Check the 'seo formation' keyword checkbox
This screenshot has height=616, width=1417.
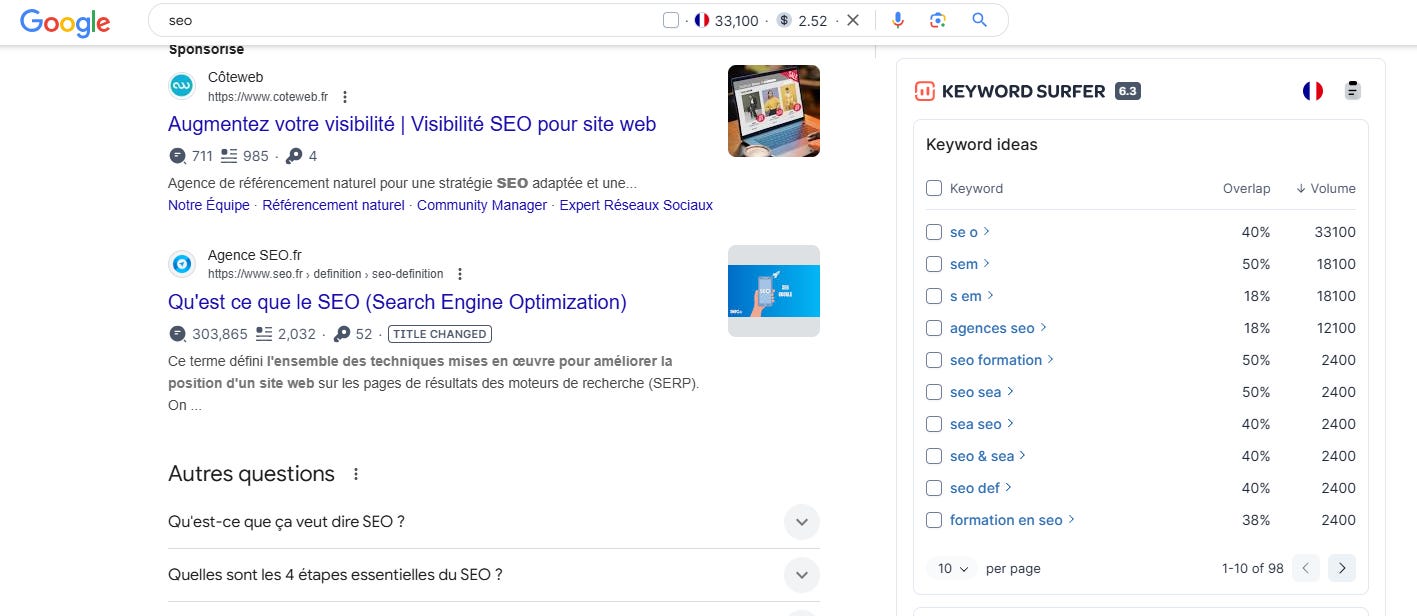[934, 360]
